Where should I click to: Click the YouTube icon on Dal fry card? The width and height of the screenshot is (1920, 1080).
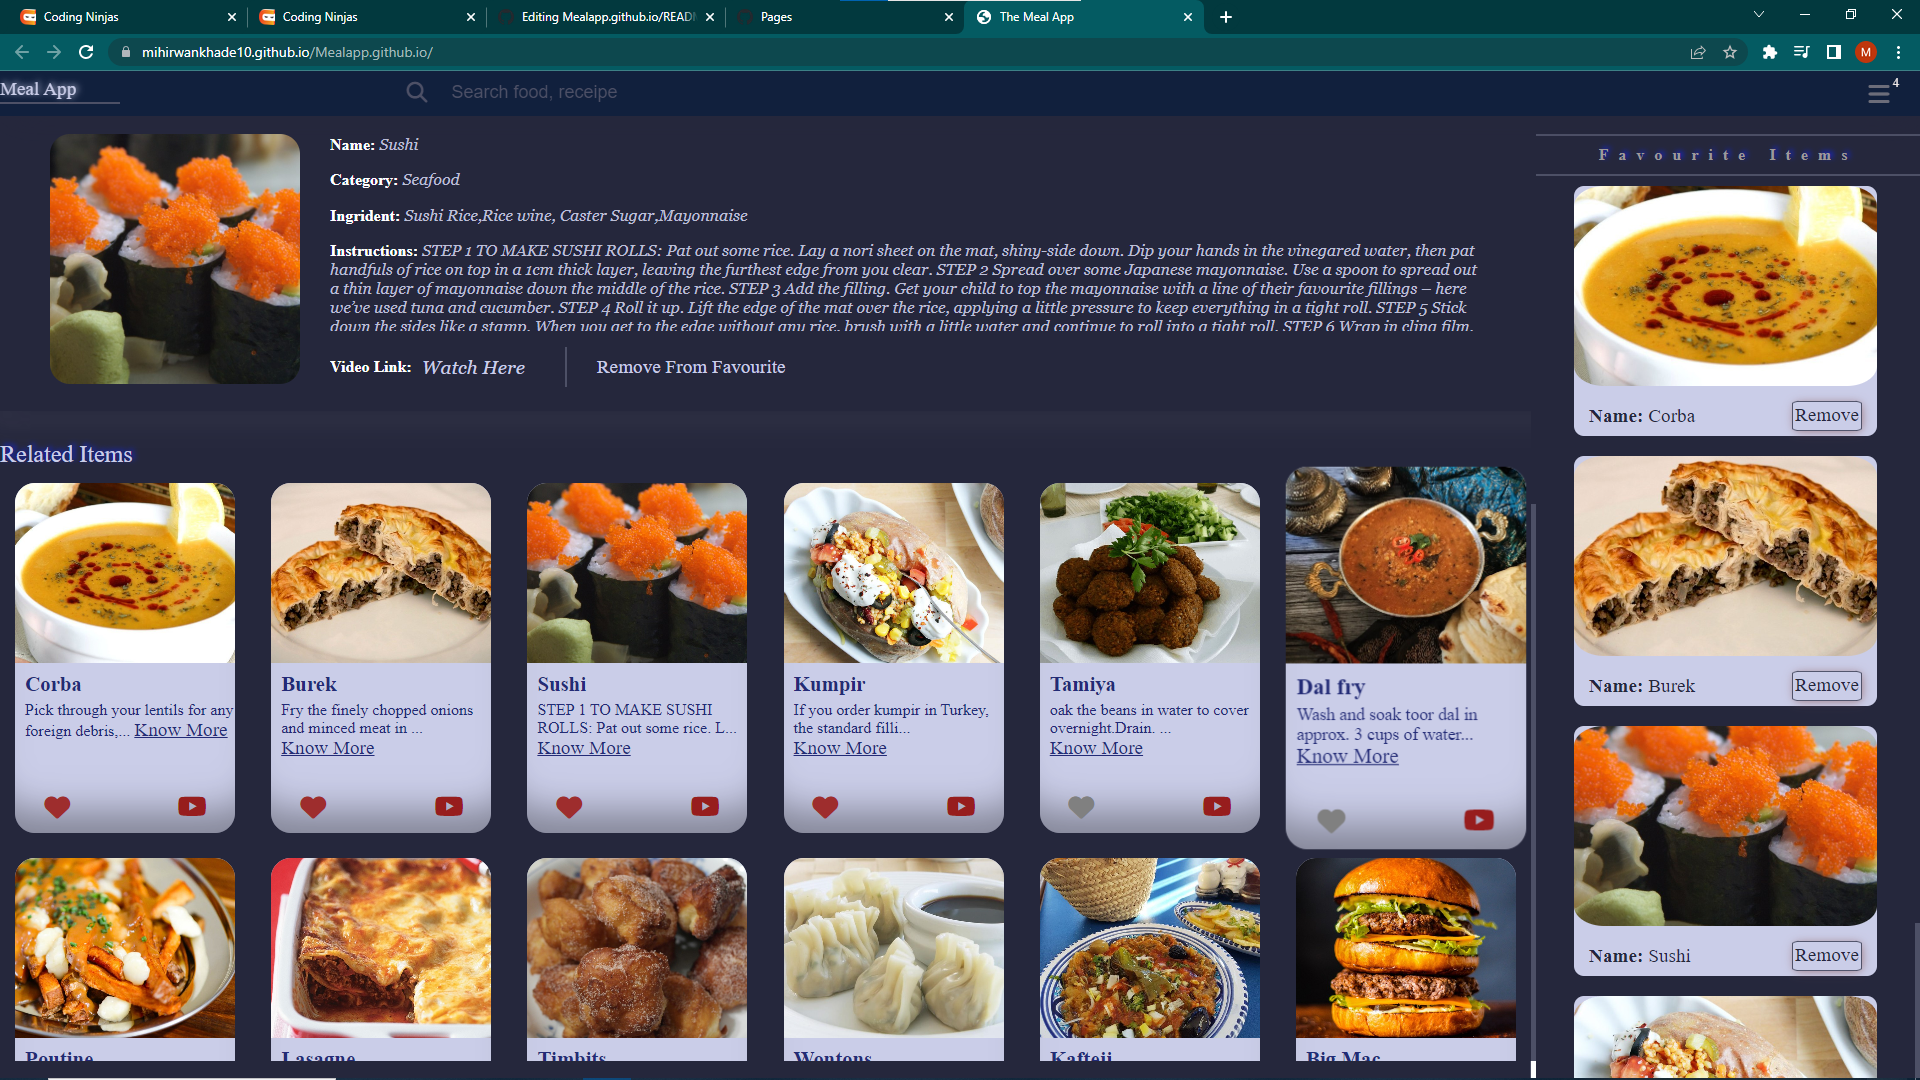click(x=1478, y=820)
